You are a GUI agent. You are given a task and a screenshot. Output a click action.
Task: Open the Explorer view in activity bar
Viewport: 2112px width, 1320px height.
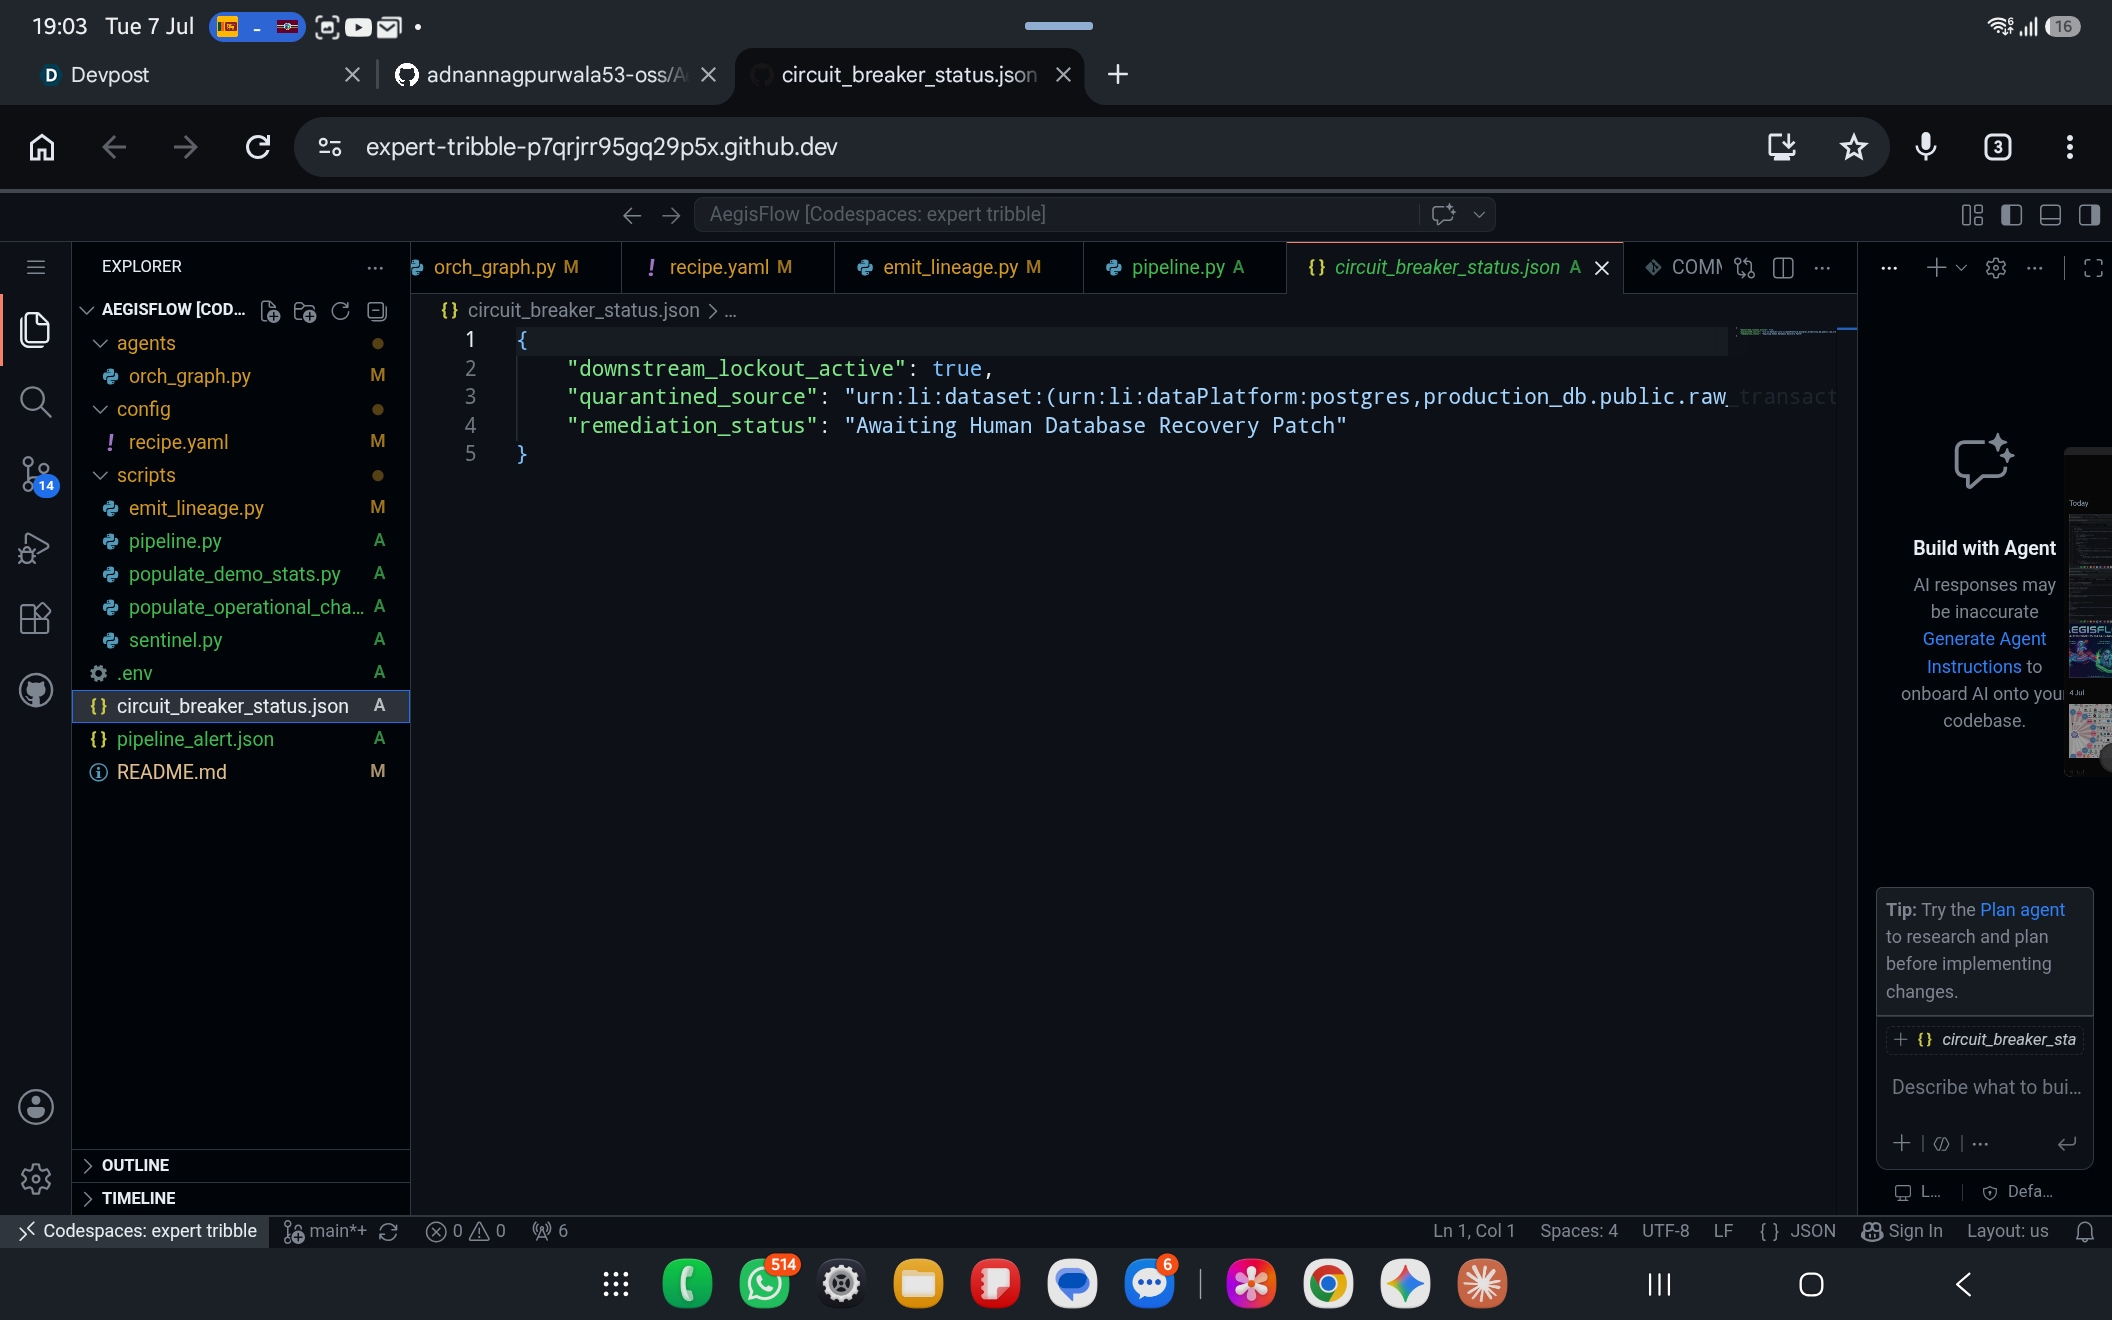point(36,330)
